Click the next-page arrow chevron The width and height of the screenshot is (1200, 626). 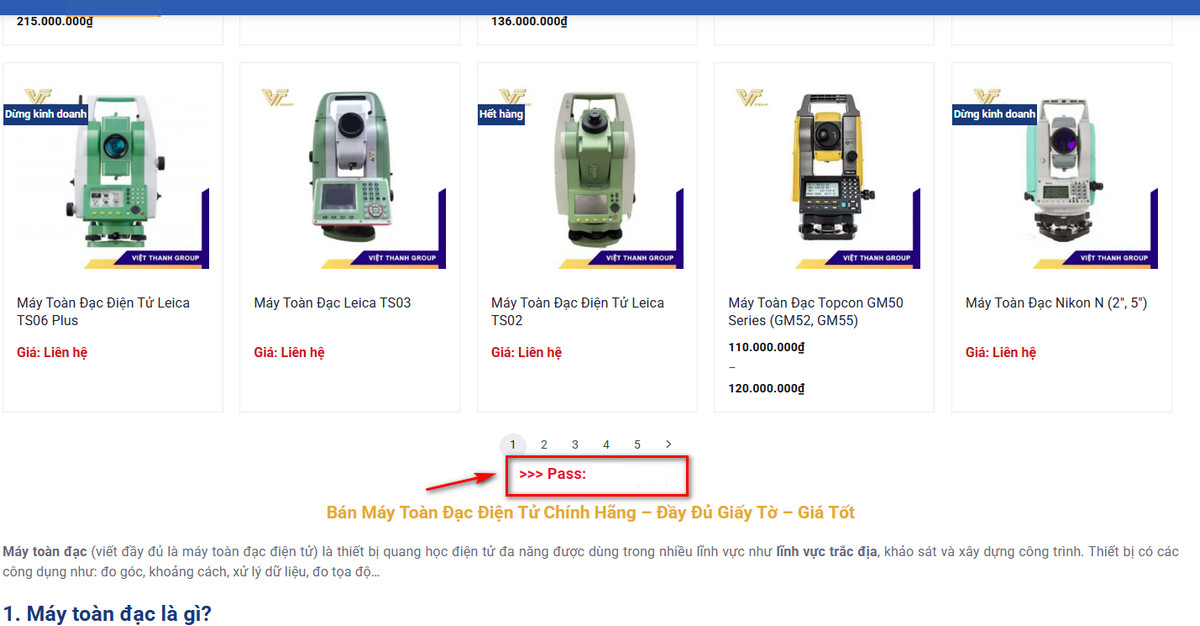[668, 444]
